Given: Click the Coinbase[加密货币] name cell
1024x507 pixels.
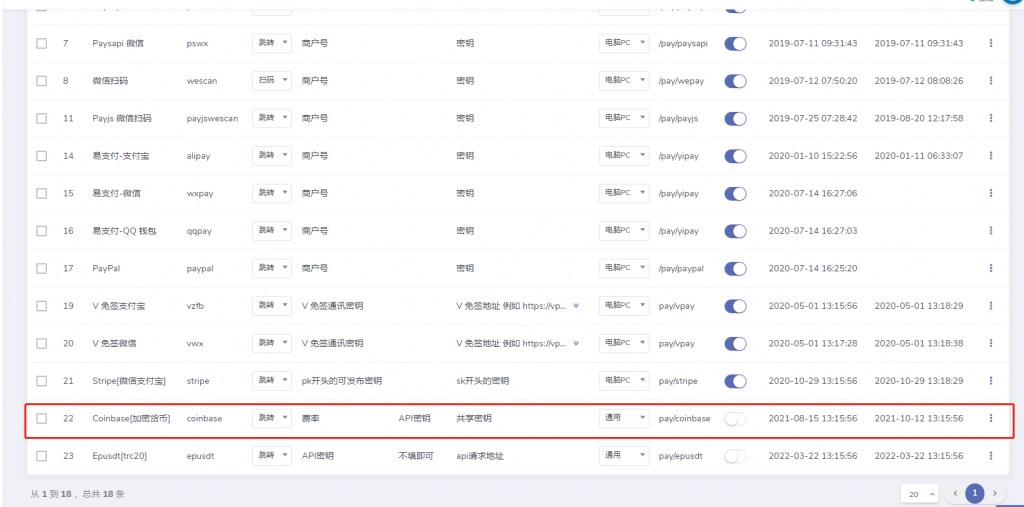Looking at the screenshot, I should pos(131,418).
